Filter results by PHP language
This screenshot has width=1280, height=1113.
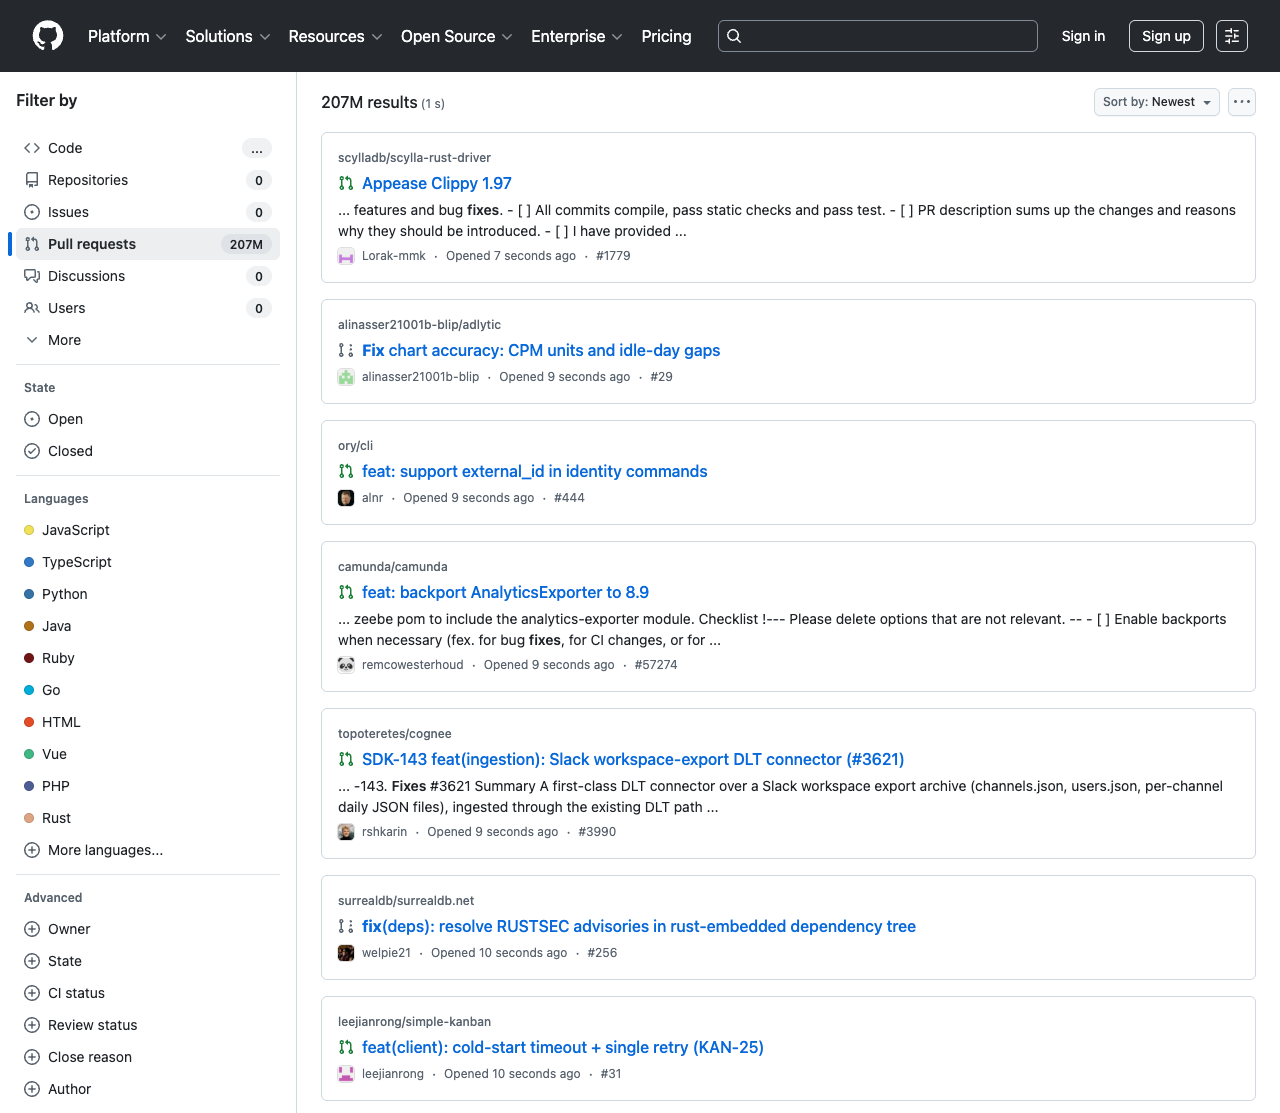point(148,786)
